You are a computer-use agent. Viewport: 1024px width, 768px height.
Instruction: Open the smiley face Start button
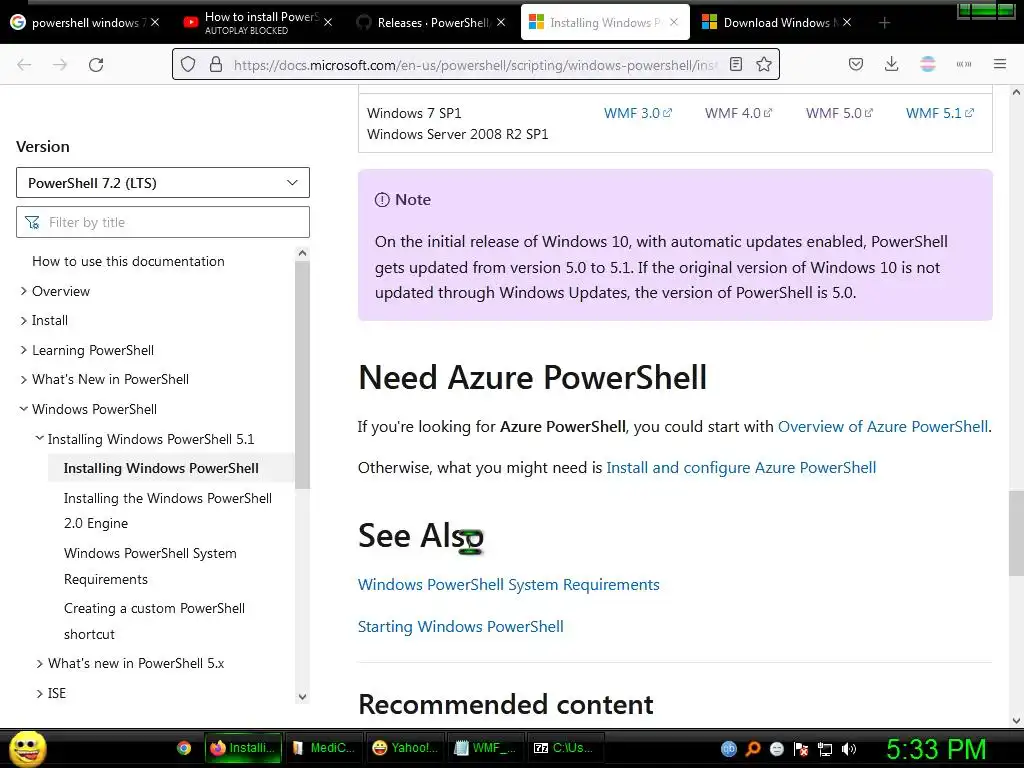(27, 748)
